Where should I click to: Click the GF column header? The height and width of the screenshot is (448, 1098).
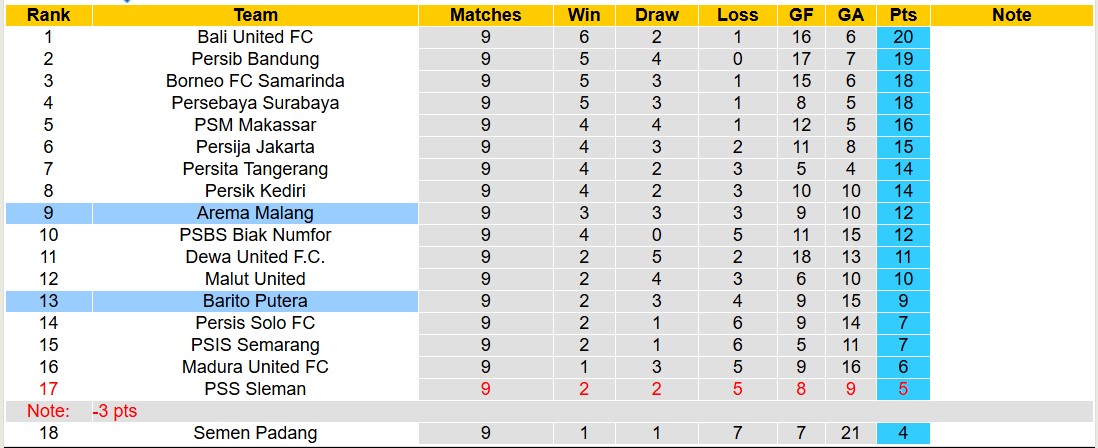(x=800, y=15)
